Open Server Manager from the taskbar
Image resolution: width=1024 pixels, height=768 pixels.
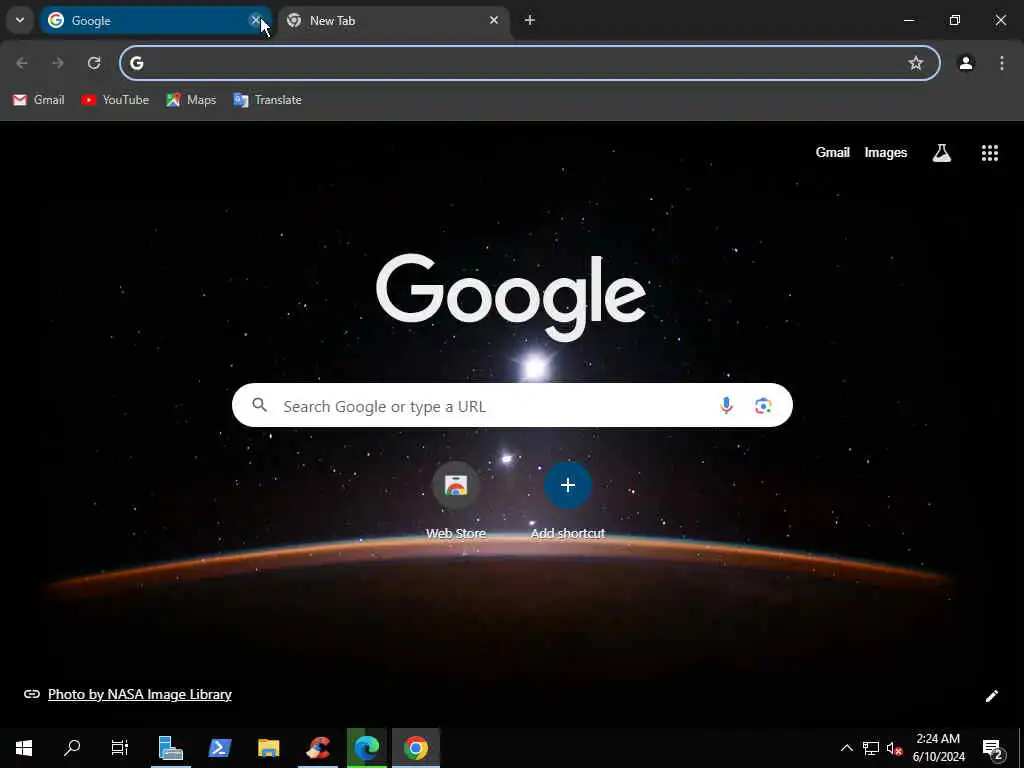tap(170, 748)
